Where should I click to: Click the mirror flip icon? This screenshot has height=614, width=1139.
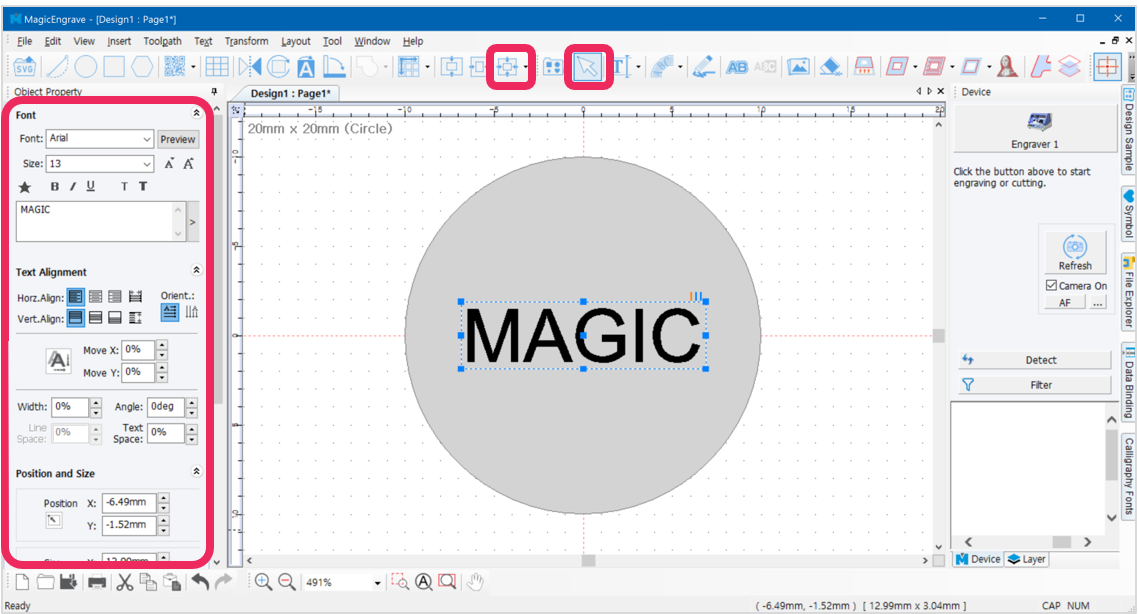coord(249,67)
